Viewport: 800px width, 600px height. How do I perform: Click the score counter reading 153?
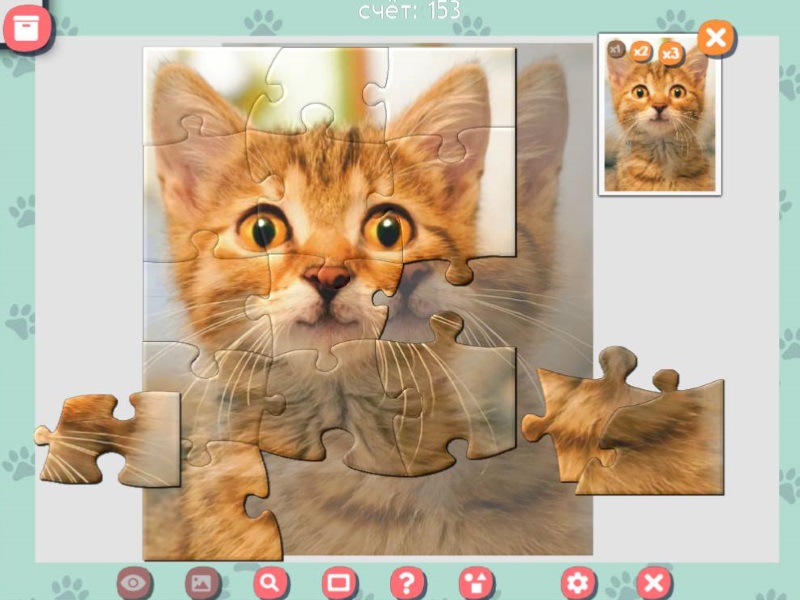point(409,10)
